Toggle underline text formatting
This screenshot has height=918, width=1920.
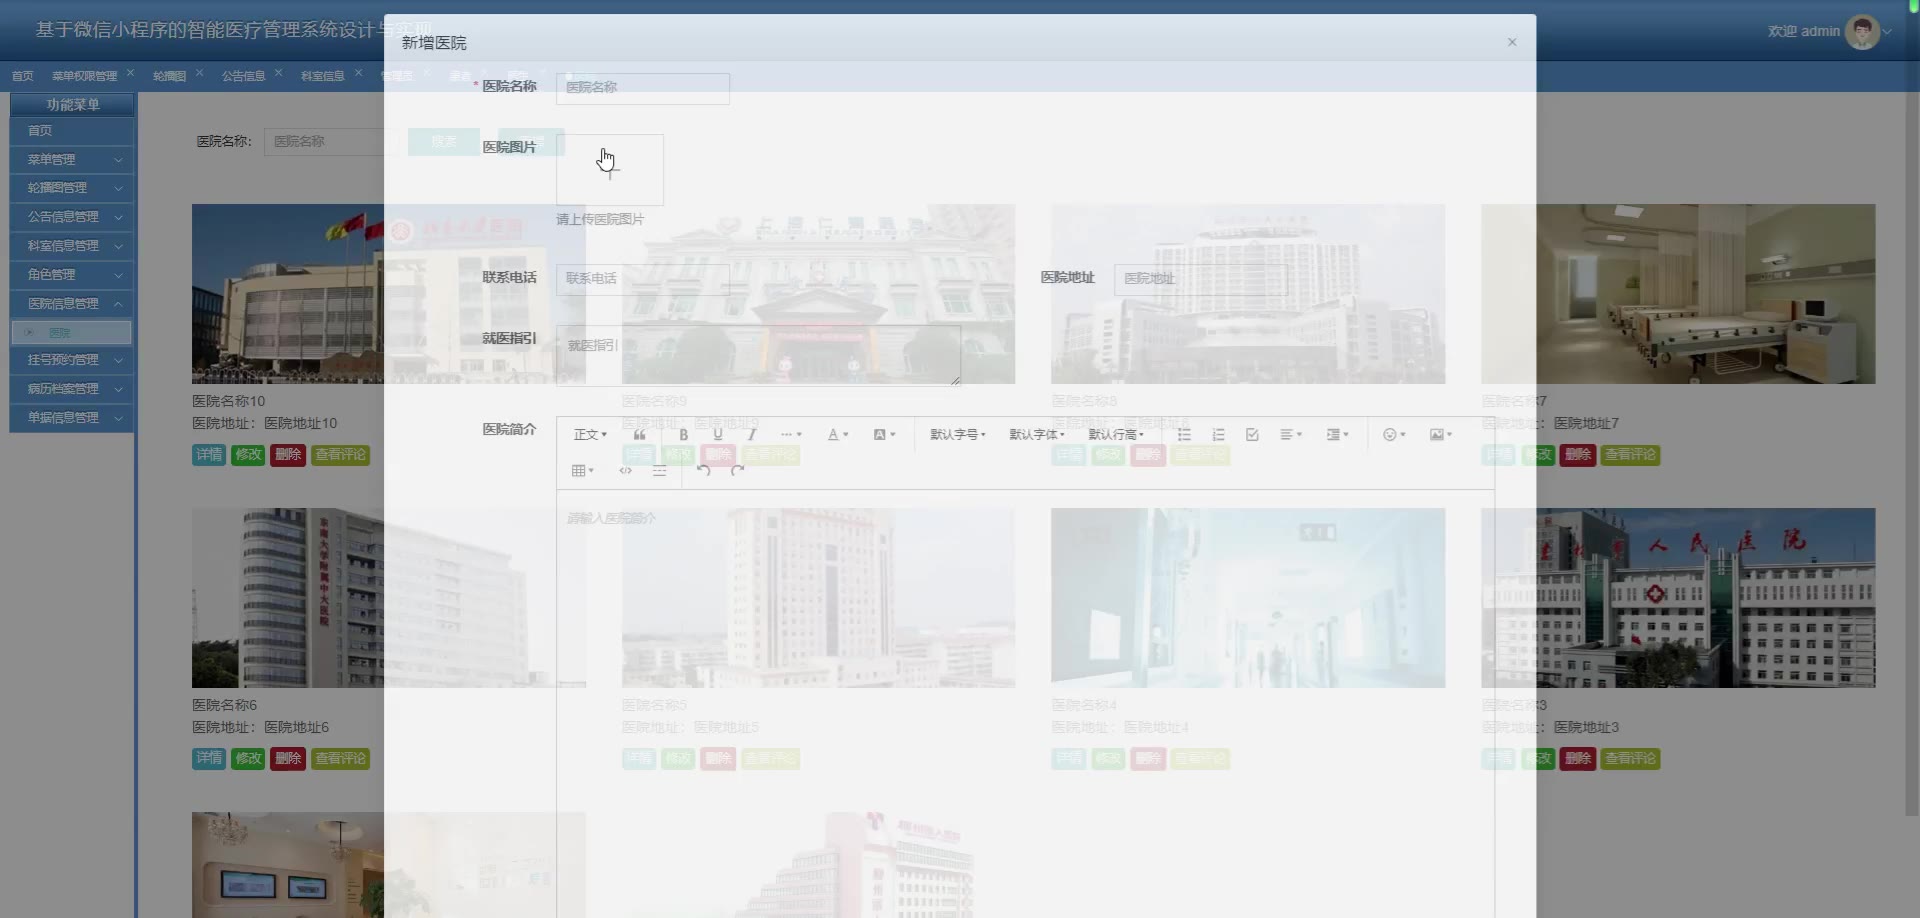click(x=718, y=435)
